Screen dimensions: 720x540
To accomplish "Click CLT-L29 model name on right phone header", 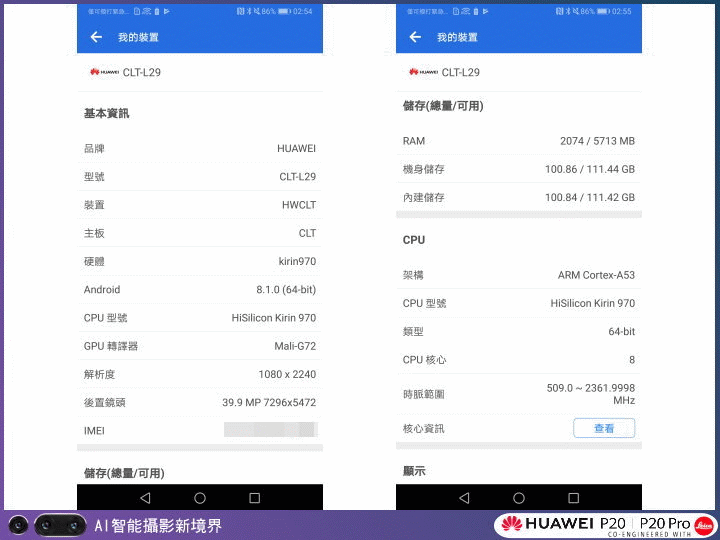I will [461, 72].
